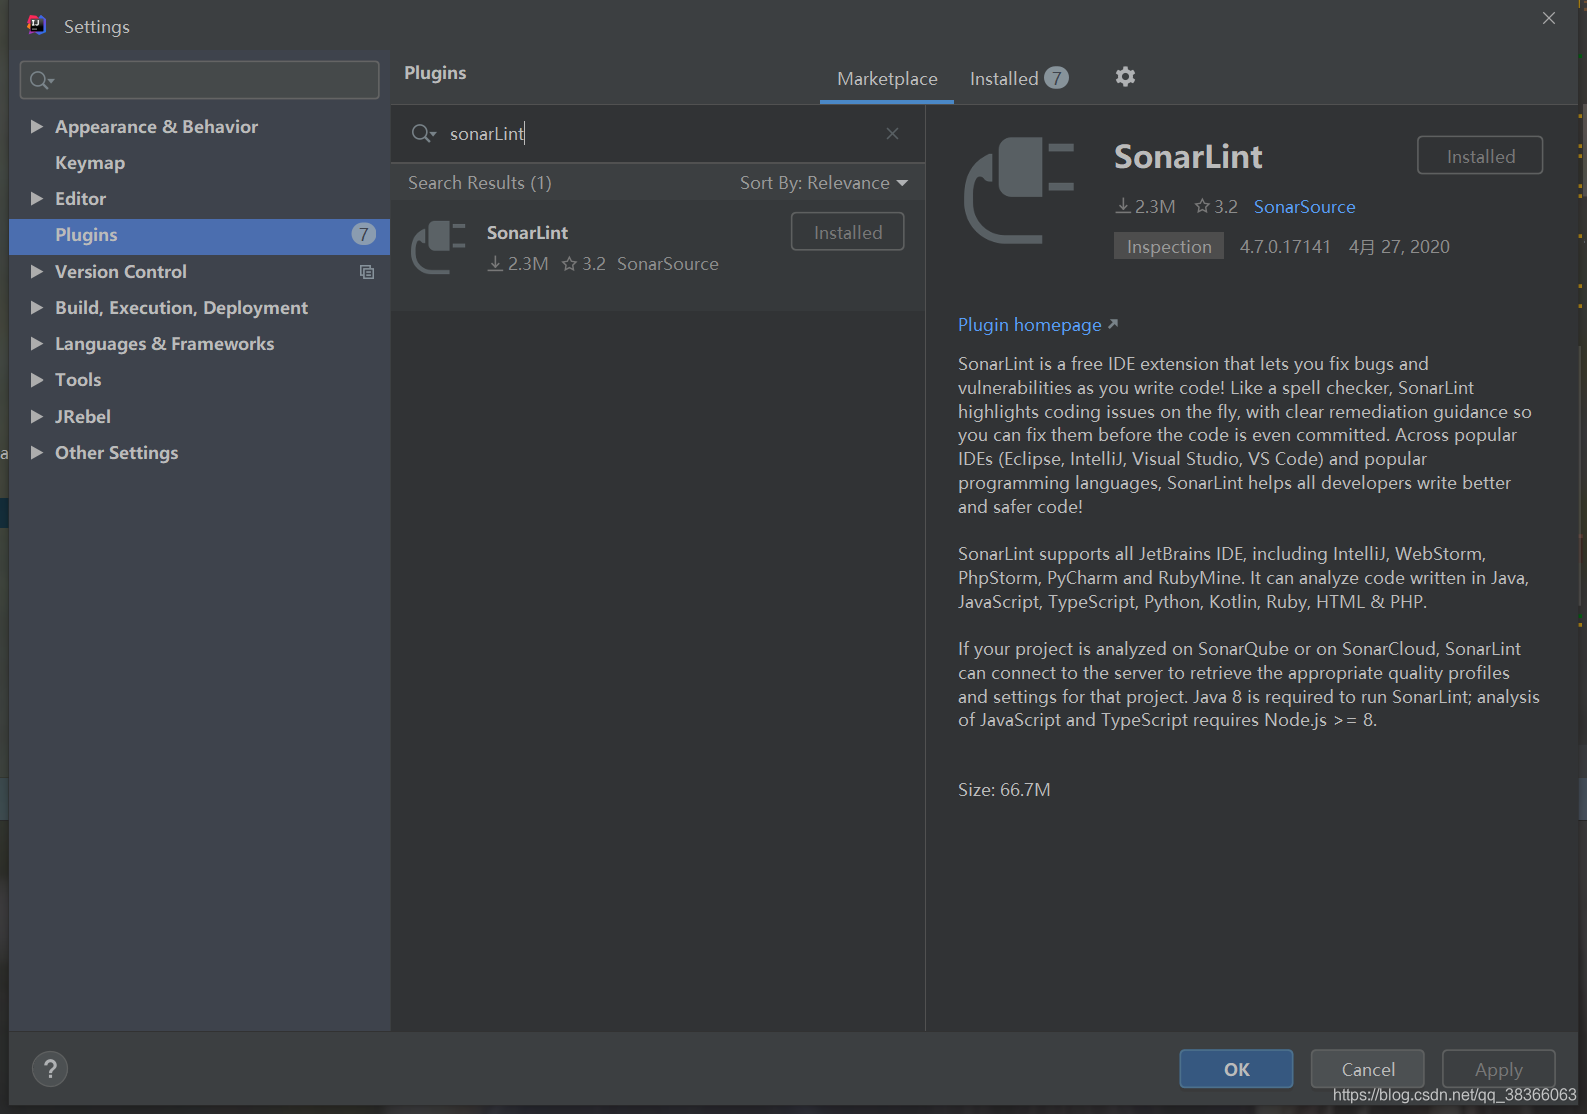
Task: Click Build, Execution, Deployment label
Action: point(181,308)
